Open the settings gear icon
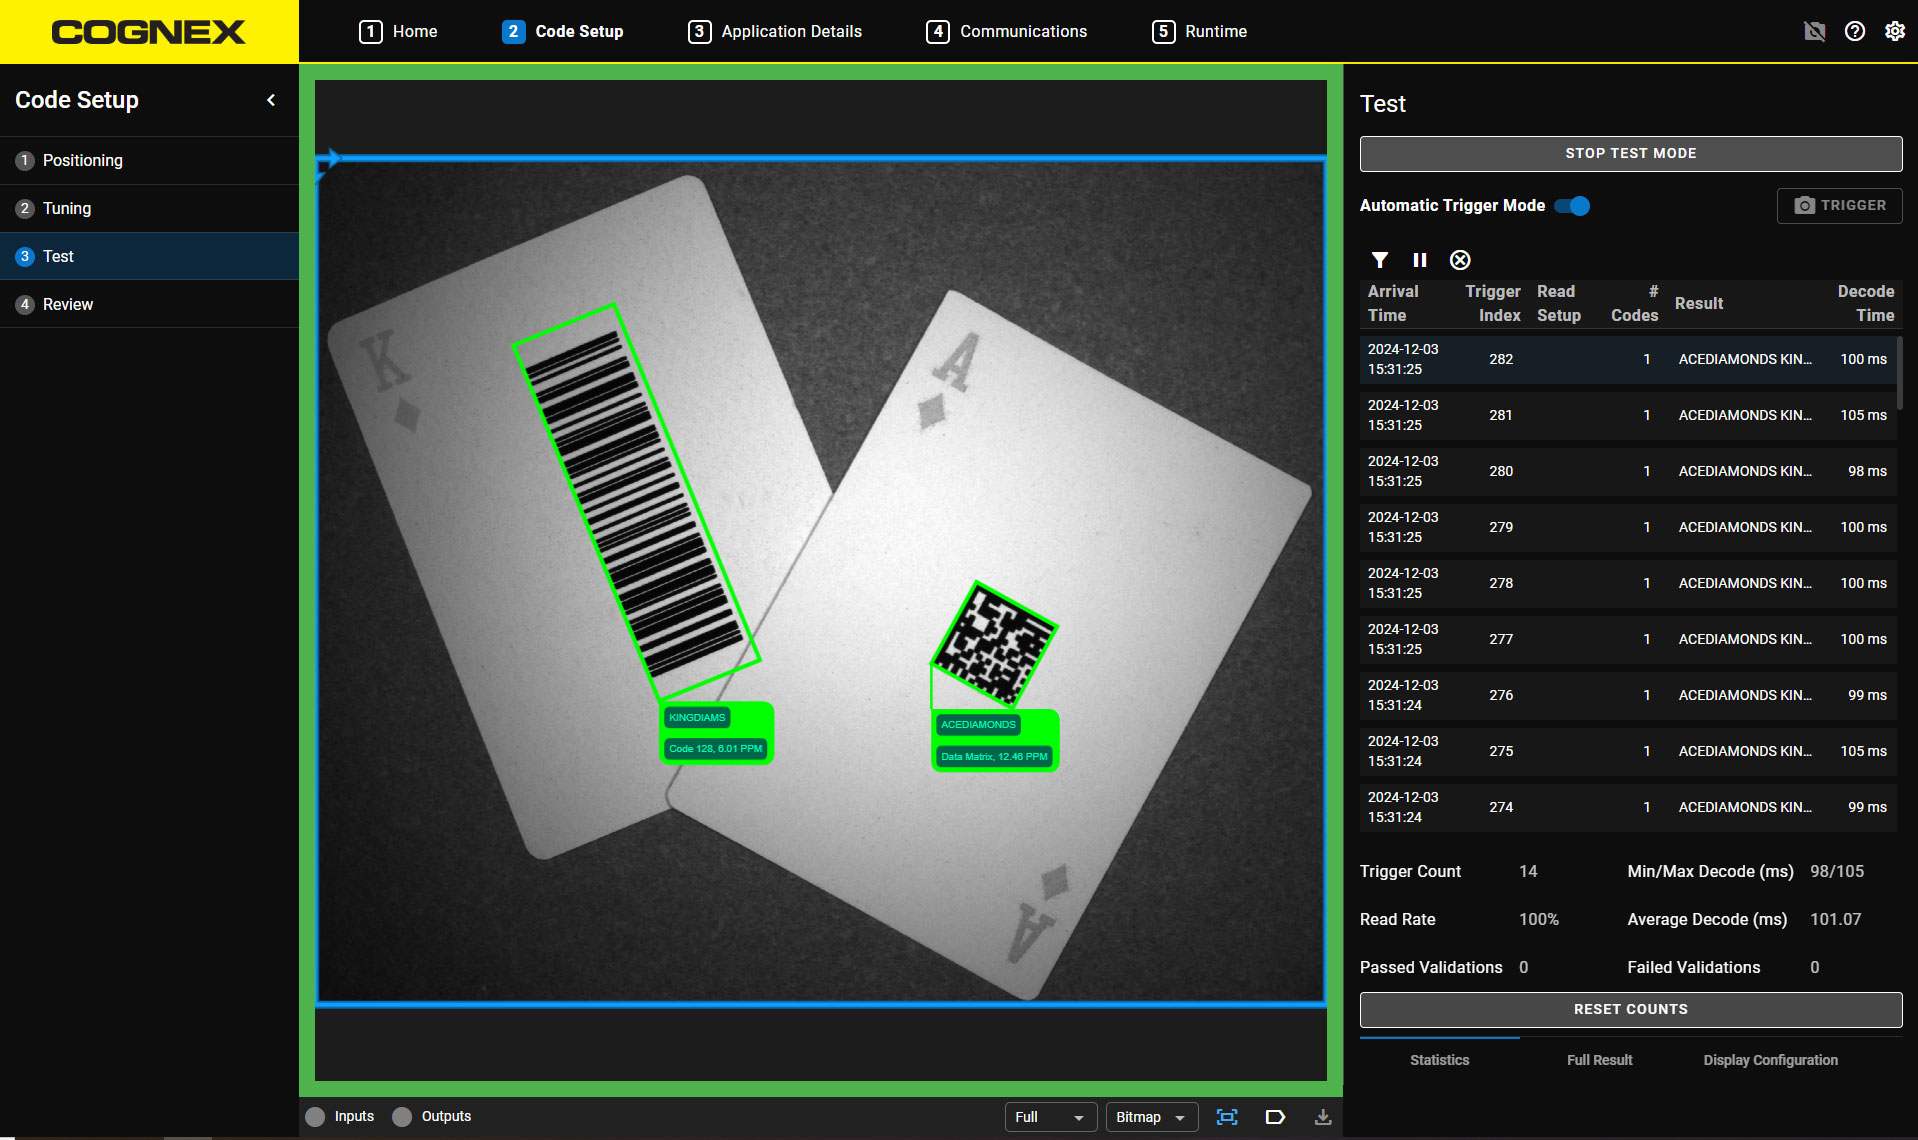 [x=1895, y=31]
